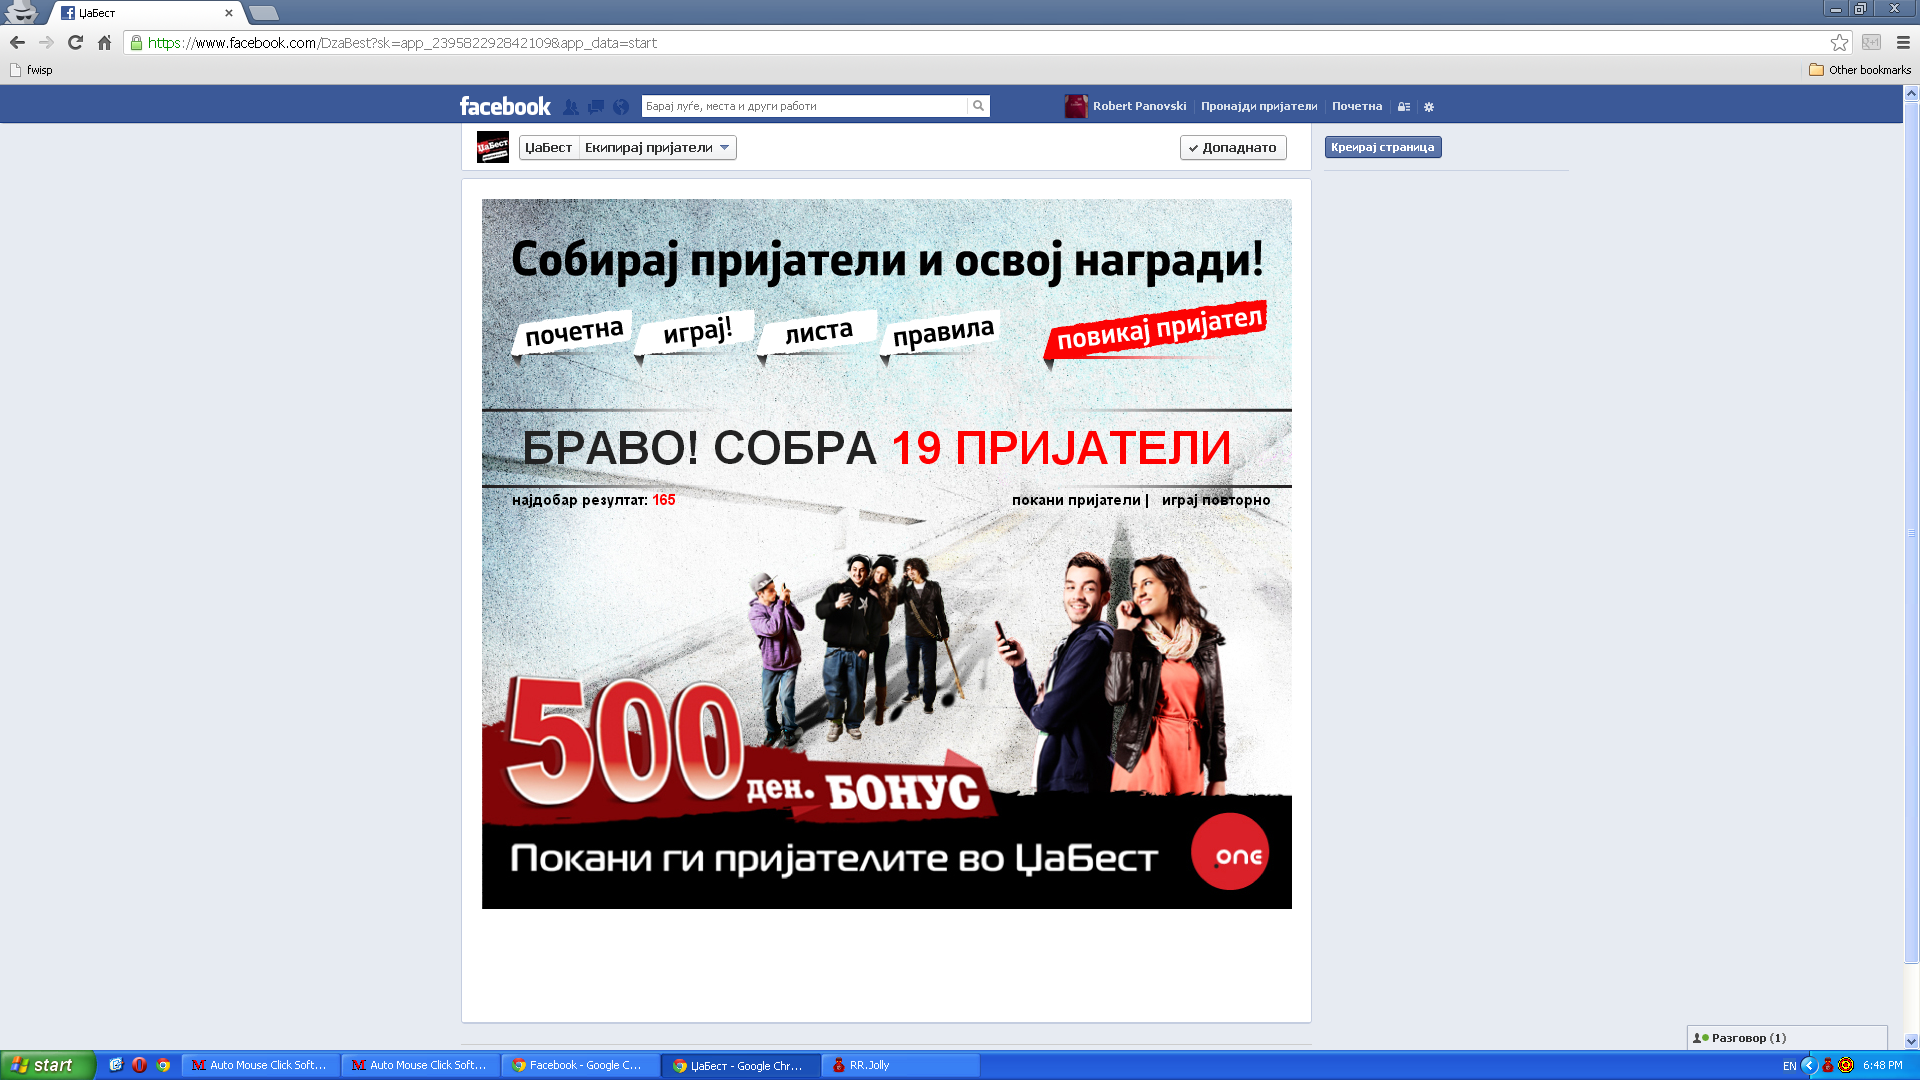Screen dimensions: 1920x1080
Task: Open a new tab in Chrome
Action: 264,13
